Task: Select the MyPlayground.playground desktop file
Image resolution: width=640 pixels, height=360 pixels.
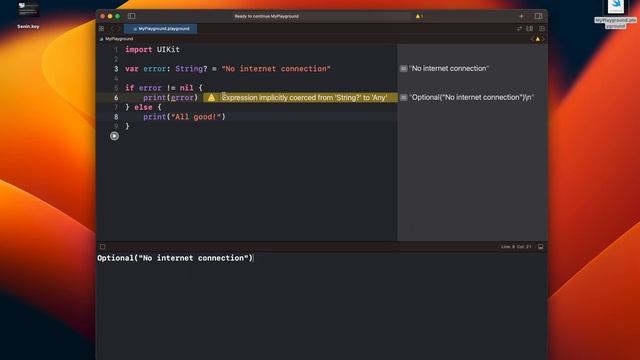Action: 616,14
